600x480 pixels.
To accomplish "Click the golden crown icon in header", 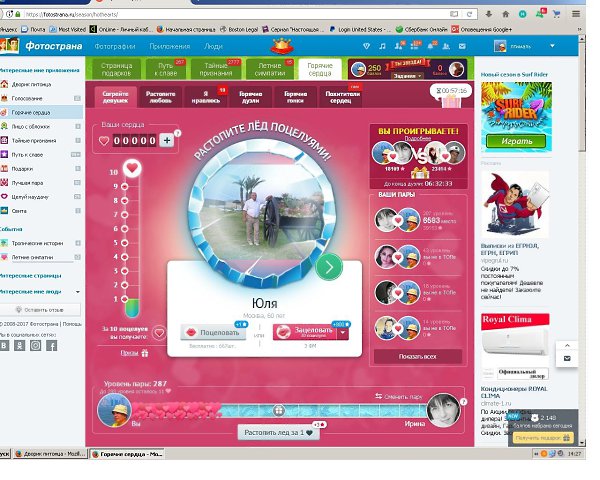I will click(282, 46).
